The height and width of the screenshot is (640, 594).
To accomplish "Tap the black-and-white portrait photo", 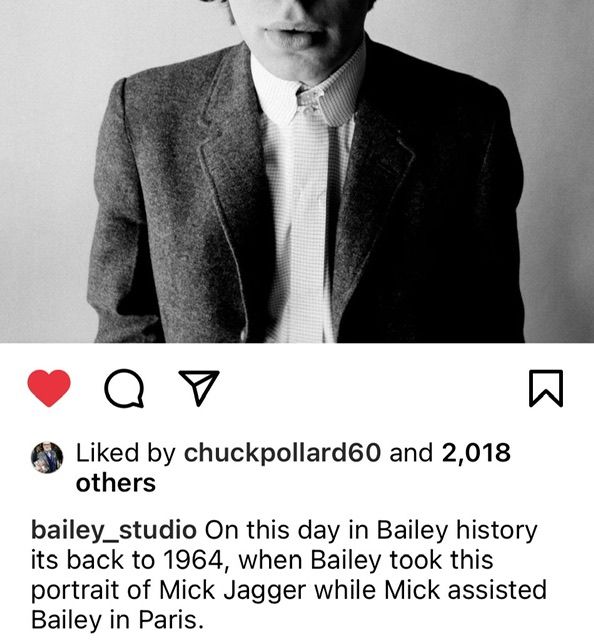I will coord(297,171).
